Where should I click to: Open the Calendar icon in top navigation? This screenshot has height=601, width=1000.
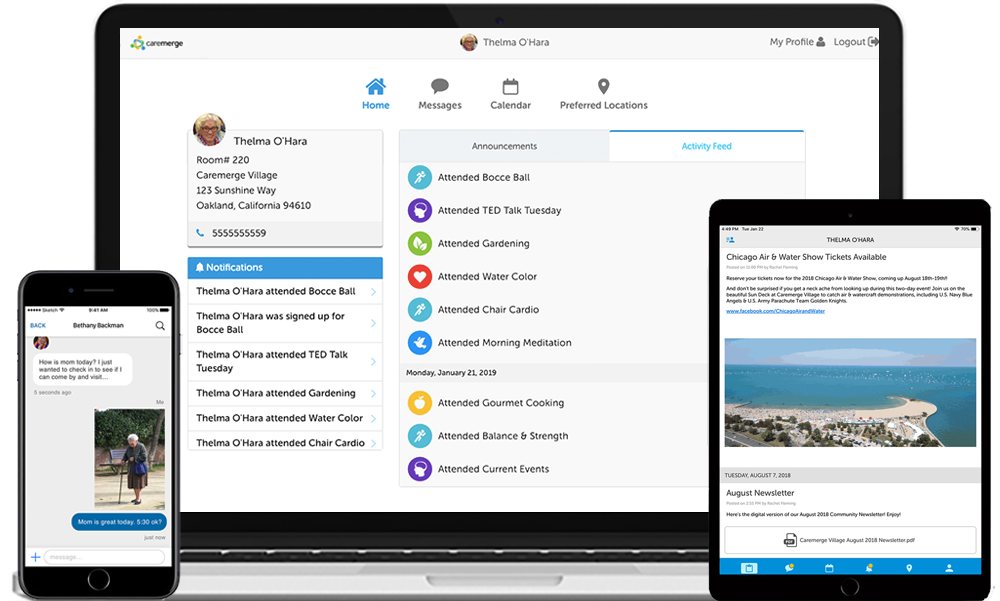tap(511, 86)
